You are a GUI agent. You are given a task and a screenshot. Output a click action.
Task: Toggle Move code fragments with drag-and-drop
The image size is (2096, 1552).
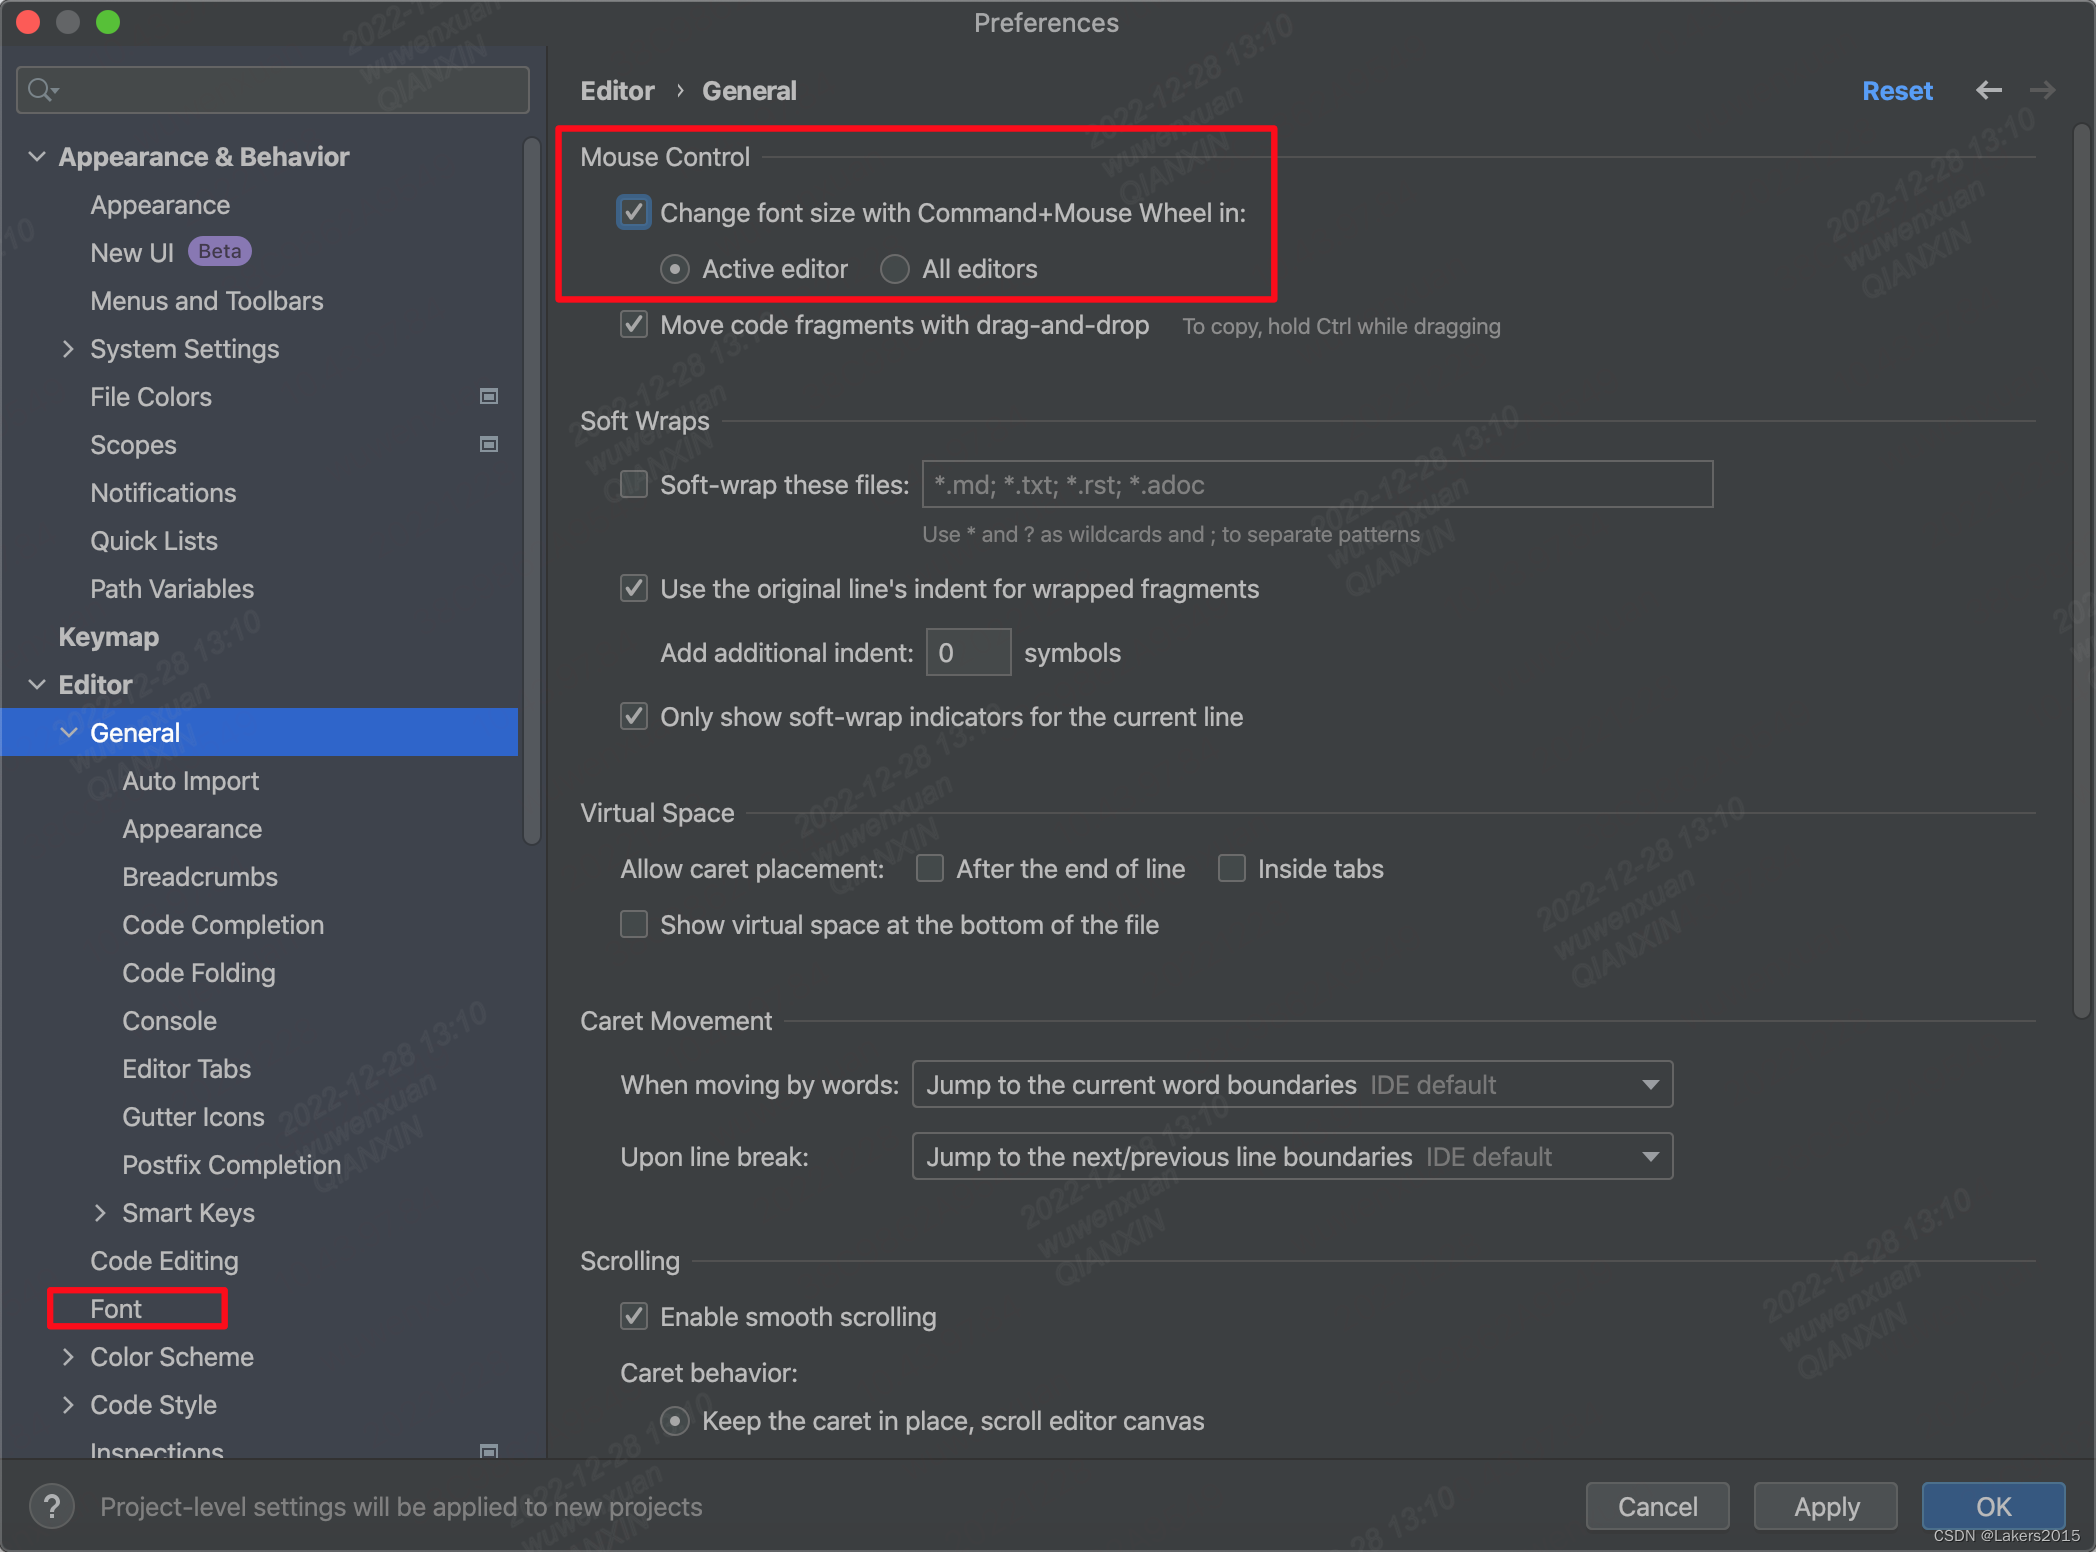pos(636,326)
